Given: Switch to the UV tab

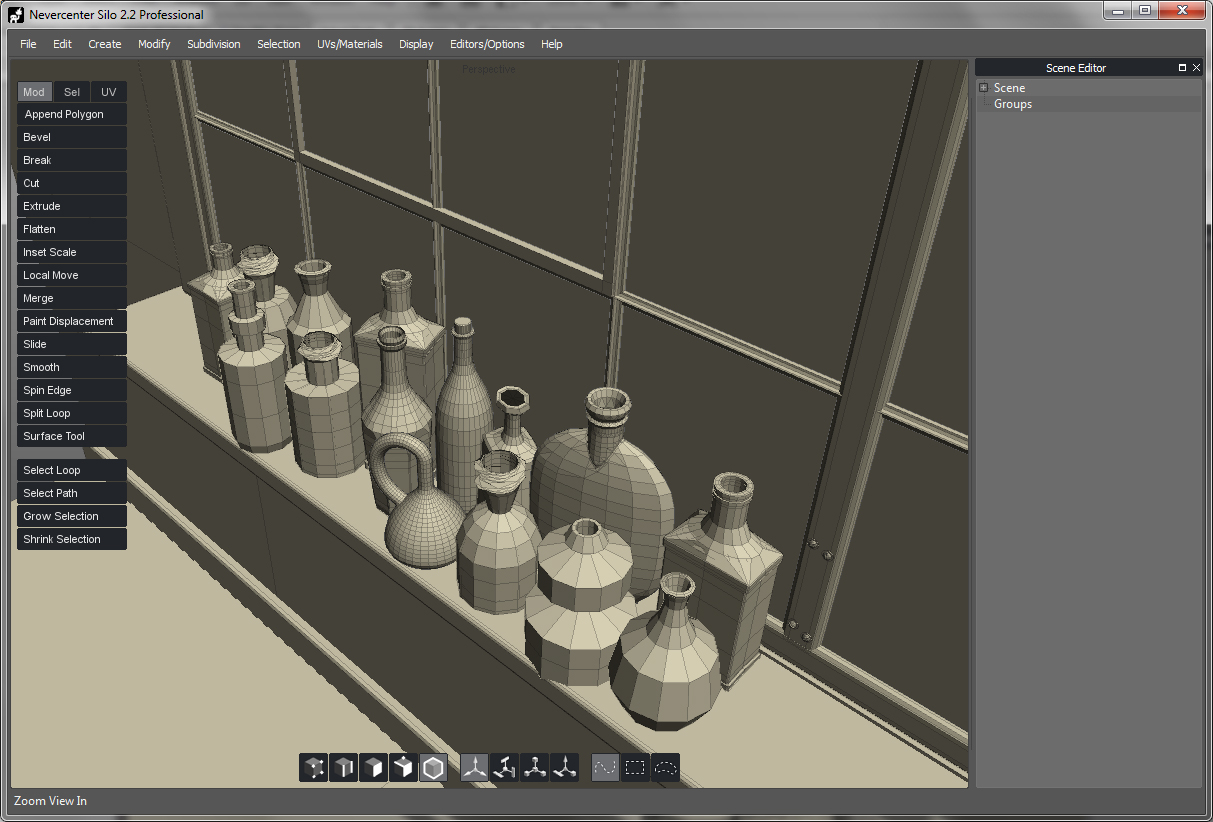Looking at the screenshot, I should [x=109, y=92].
